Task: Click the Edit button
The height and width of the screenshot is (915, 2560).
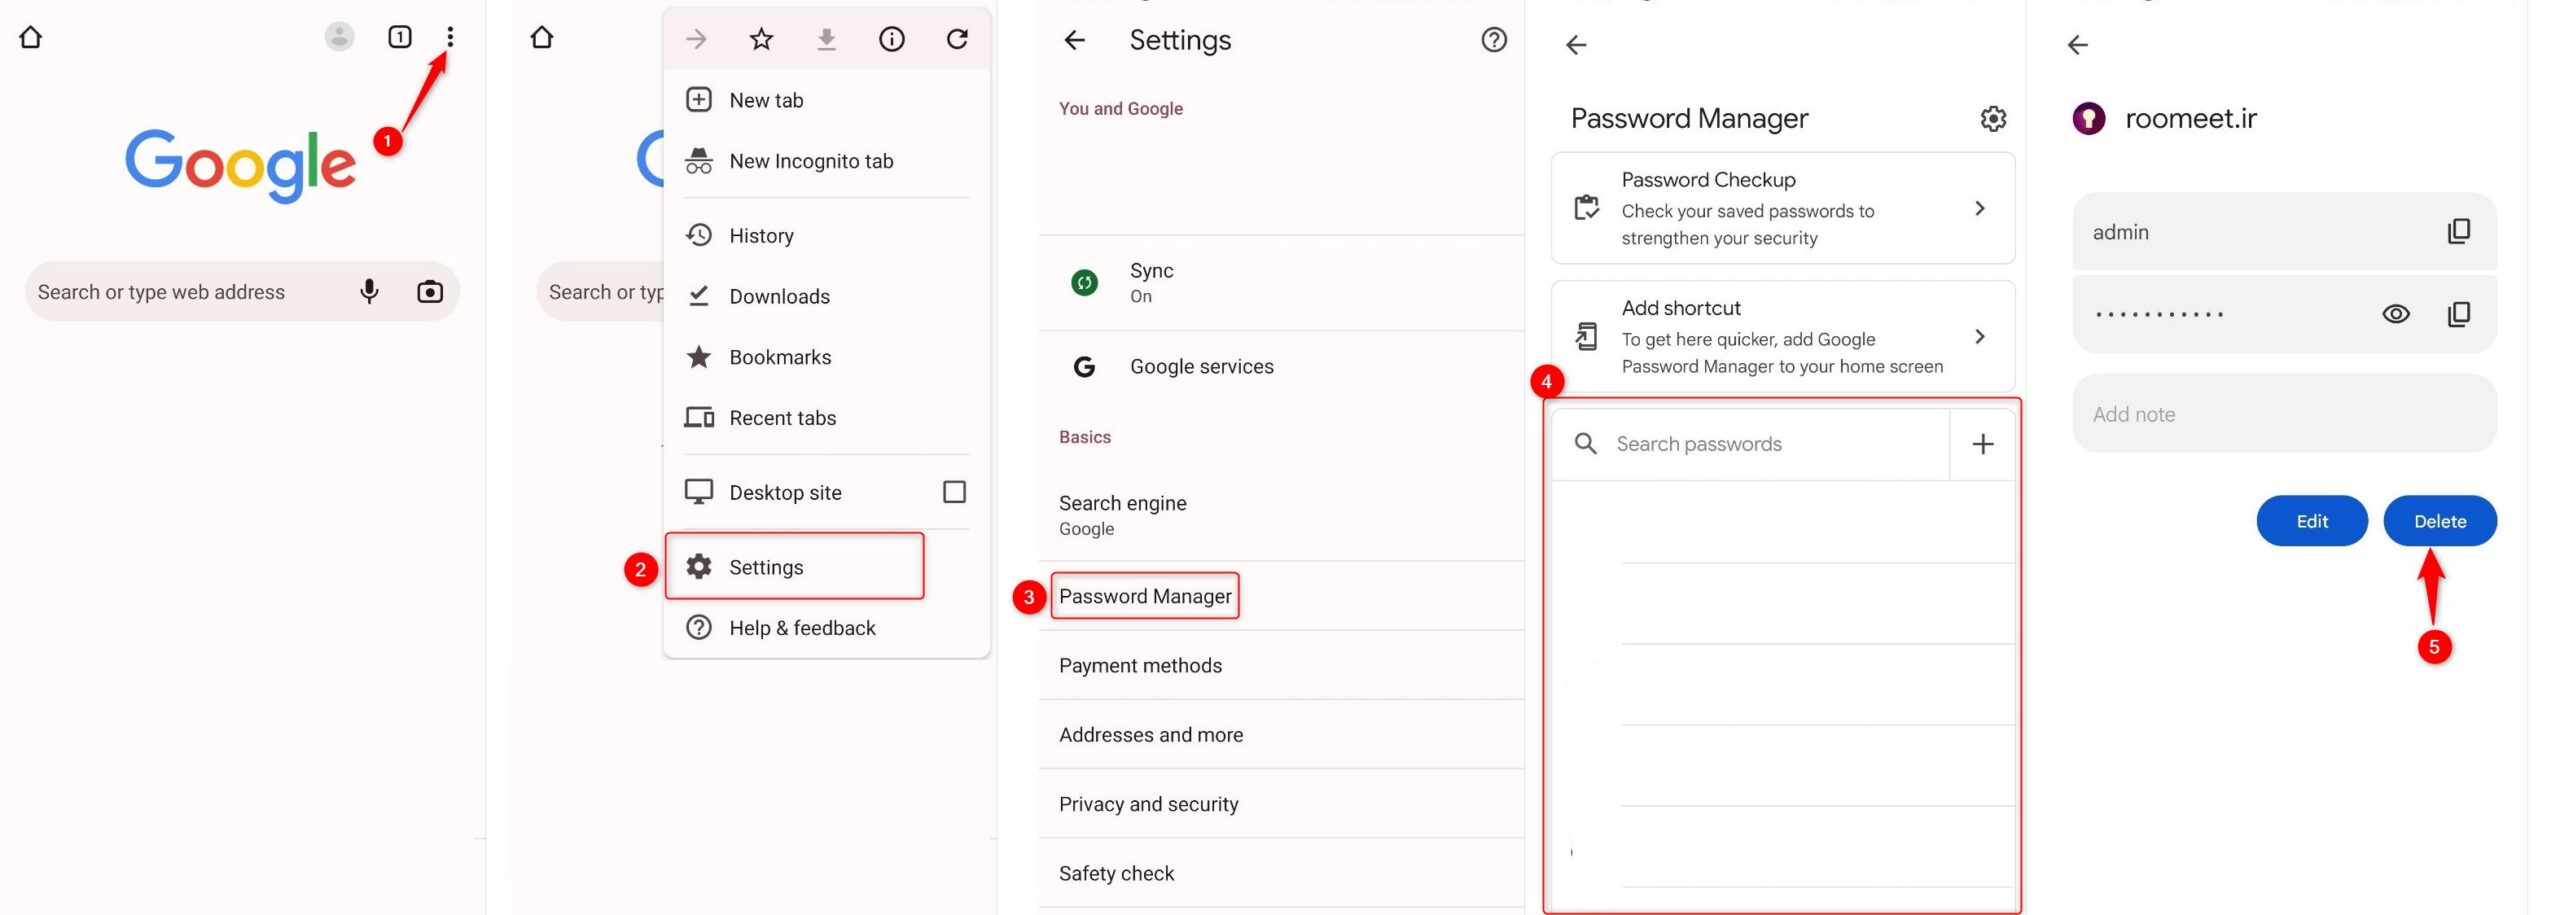Action: click(2312, 521)
